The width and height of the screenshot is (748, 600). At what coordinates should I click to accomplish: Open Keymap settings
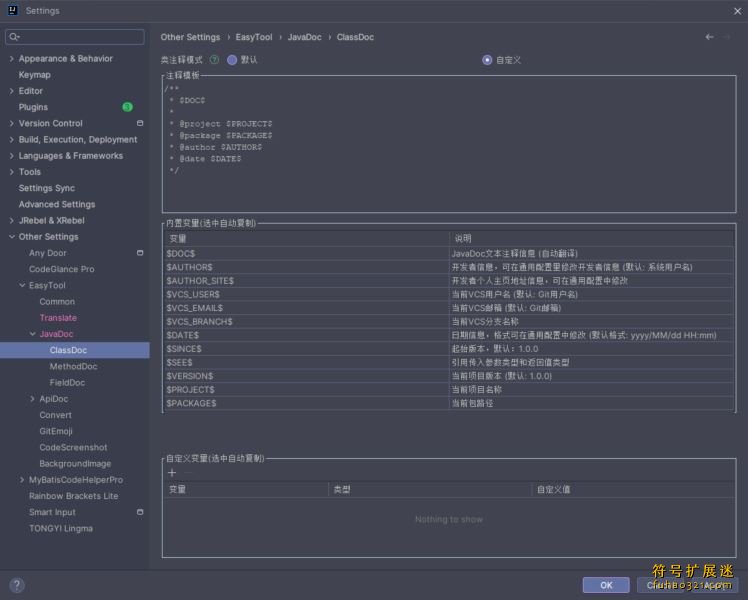34,75
